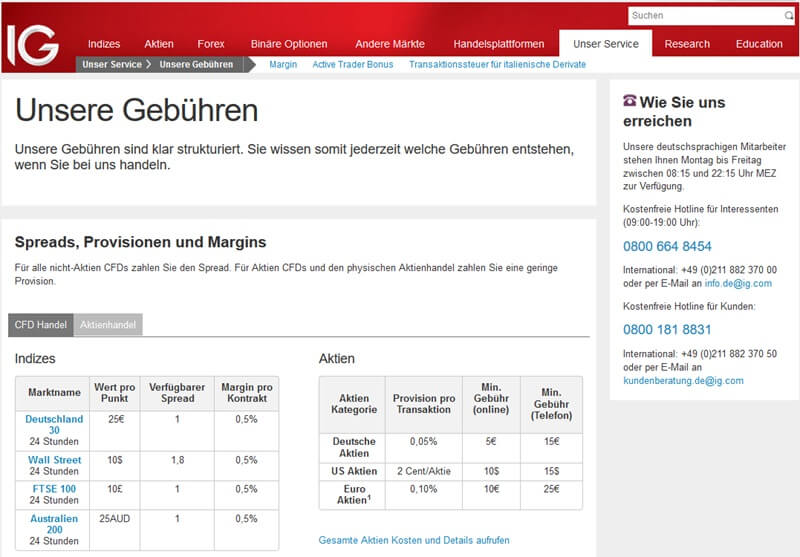
Task: Click the Aktien Kategorie column header
Action: 354,403
